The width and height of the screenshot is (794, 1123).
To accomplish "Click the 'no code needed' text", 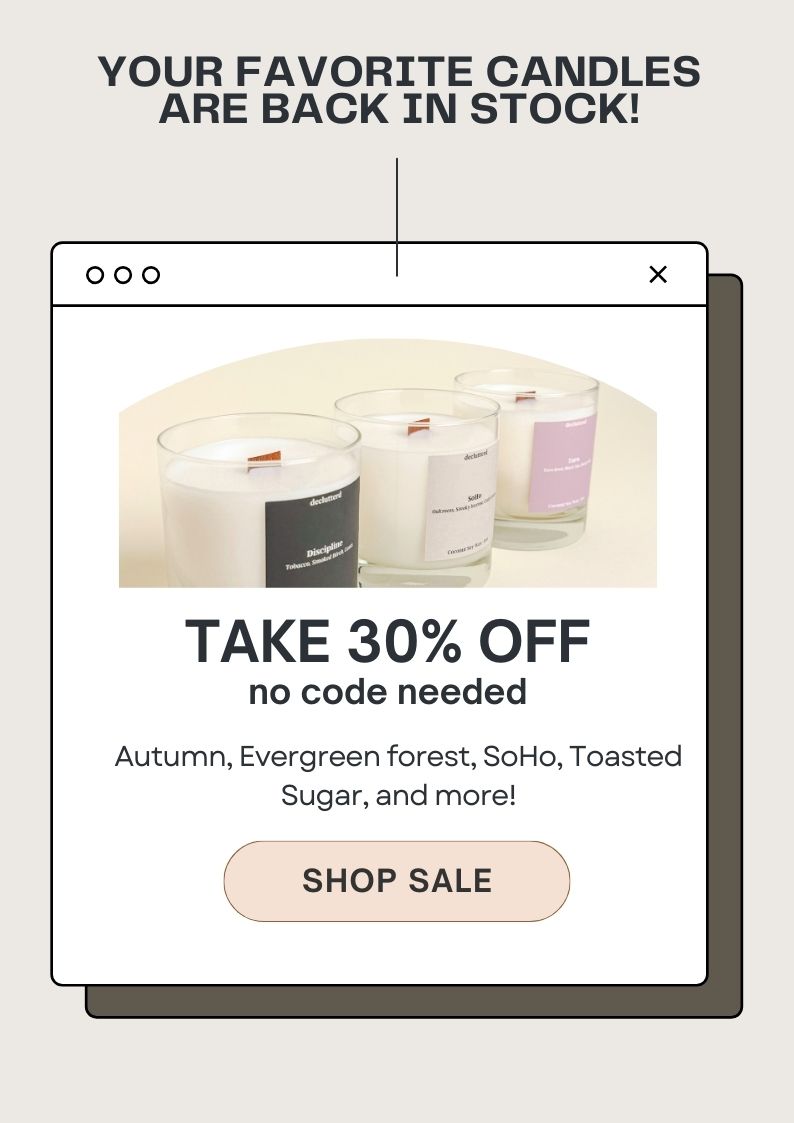I will pos(387,692).
